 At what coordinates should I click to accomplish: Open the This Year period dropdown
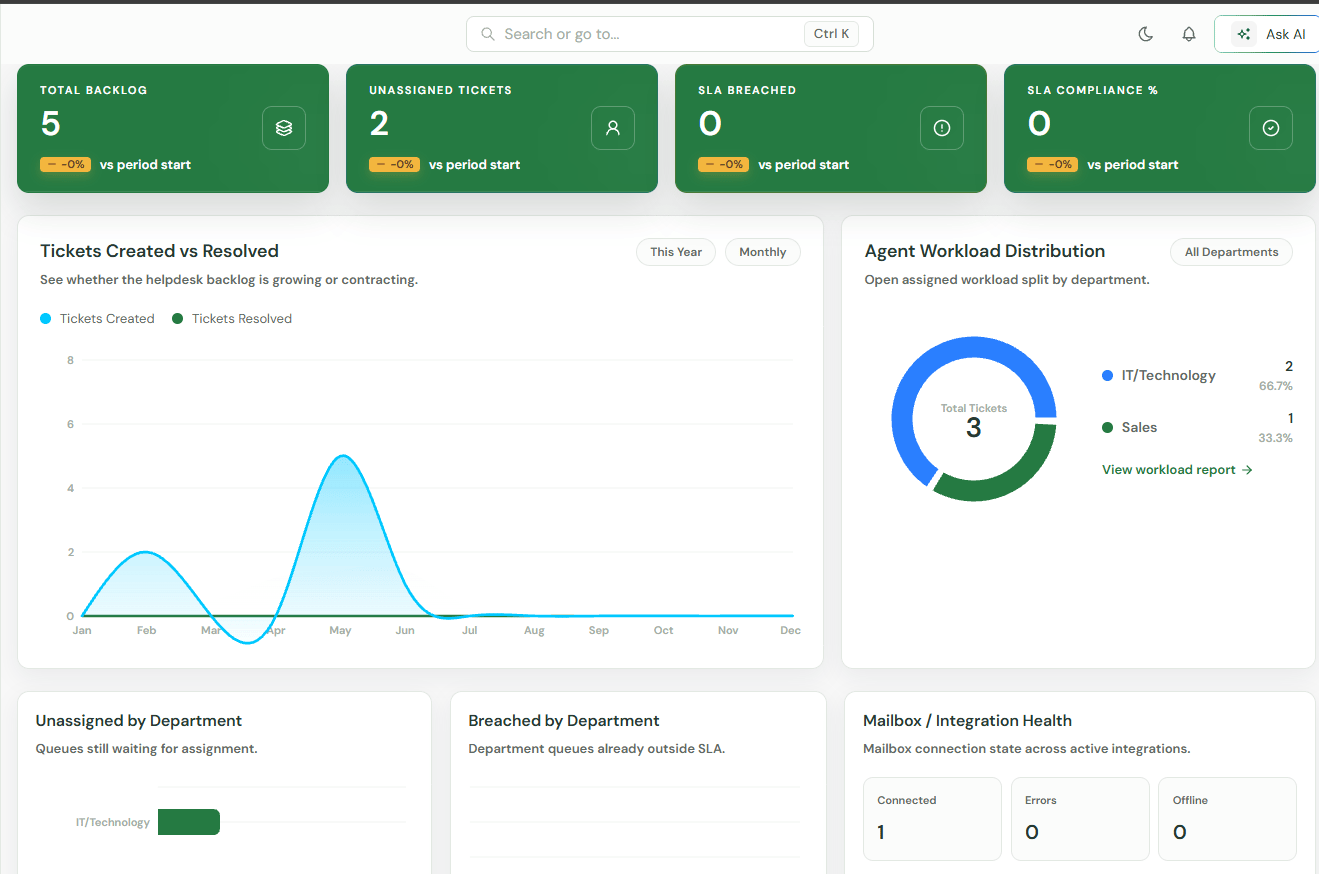[x=676, y=252]
